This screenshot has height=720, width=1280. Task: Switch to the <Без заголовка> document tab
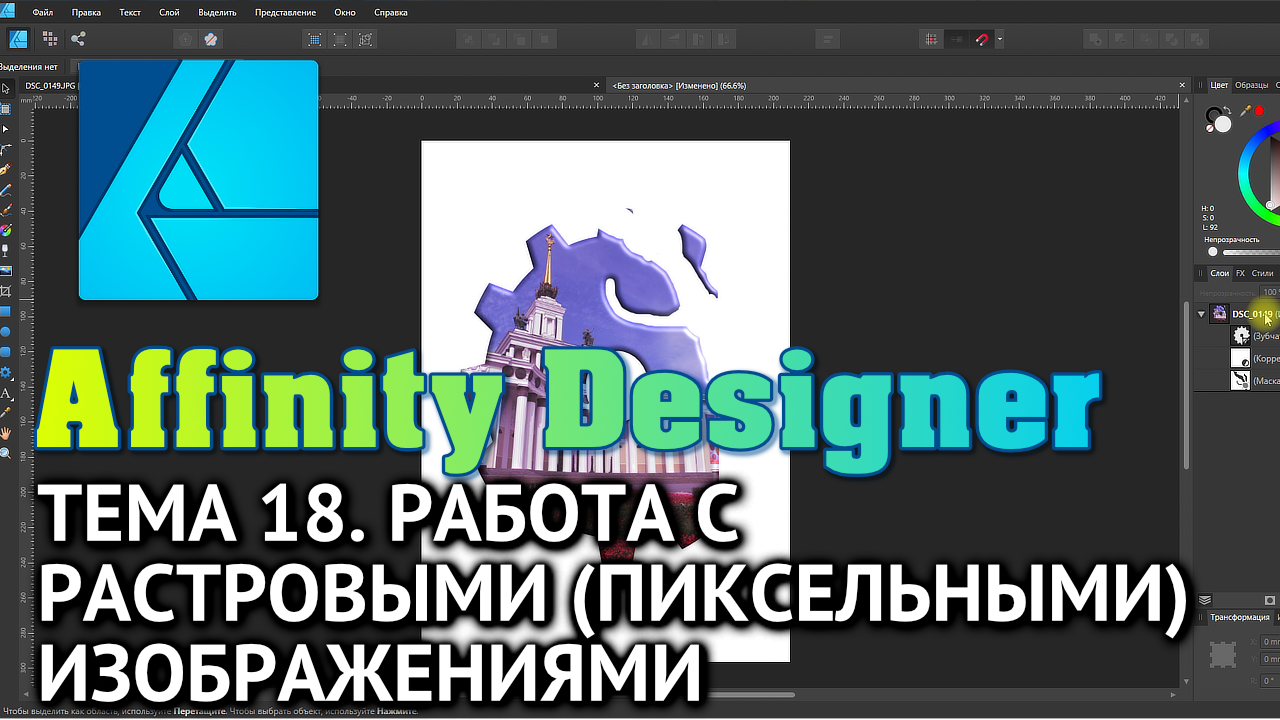[x=680, y=86]
